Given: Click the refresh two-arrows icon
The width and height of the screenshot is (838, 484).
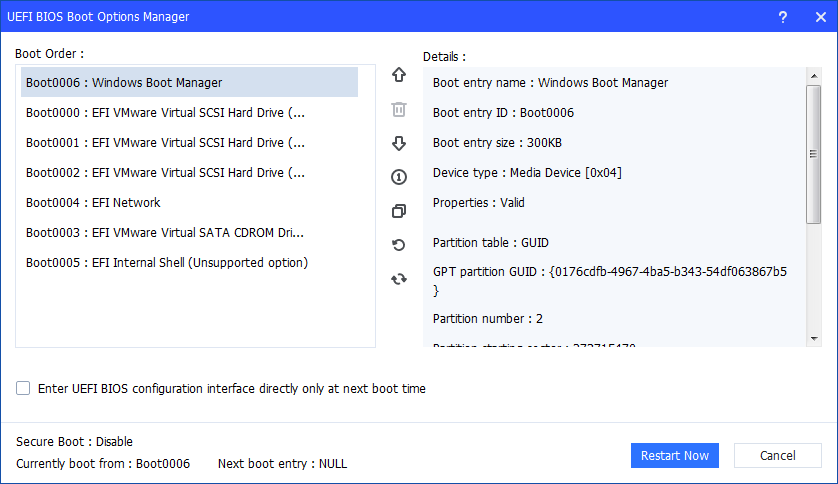Looking at the screenshot, I should pyautogui.click(x=399, y=279).
